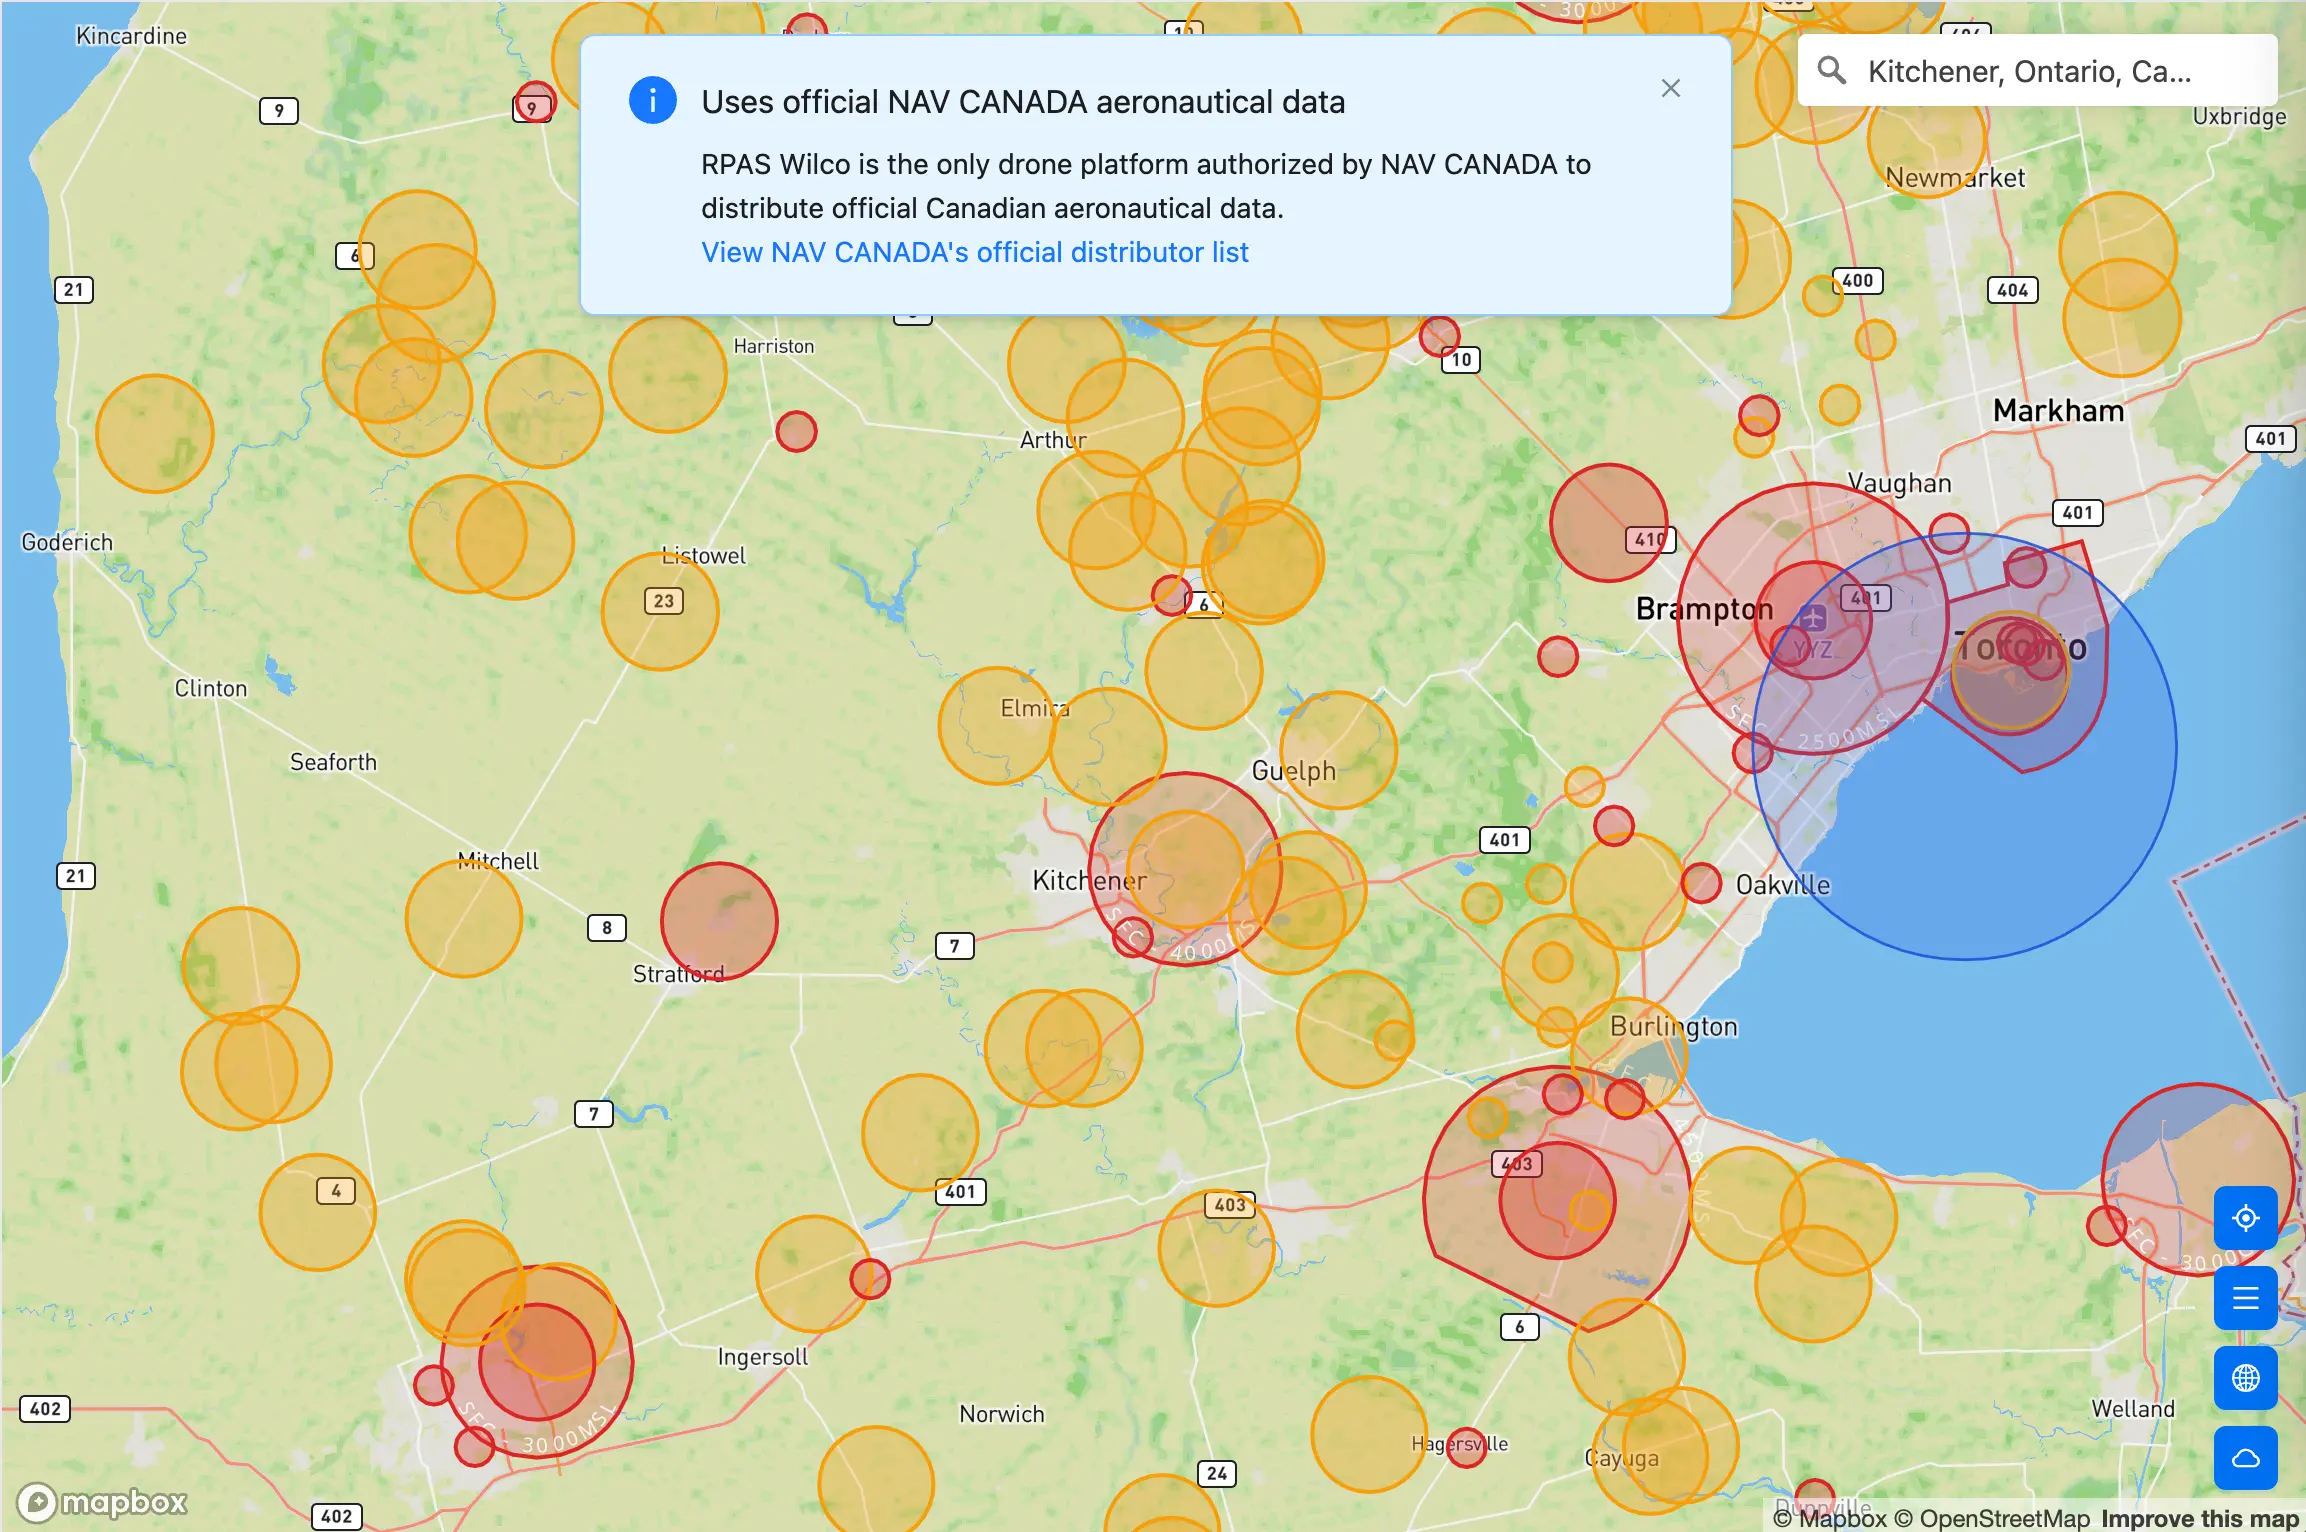Click the Cayuga map label

[x=1621, y=1457]
